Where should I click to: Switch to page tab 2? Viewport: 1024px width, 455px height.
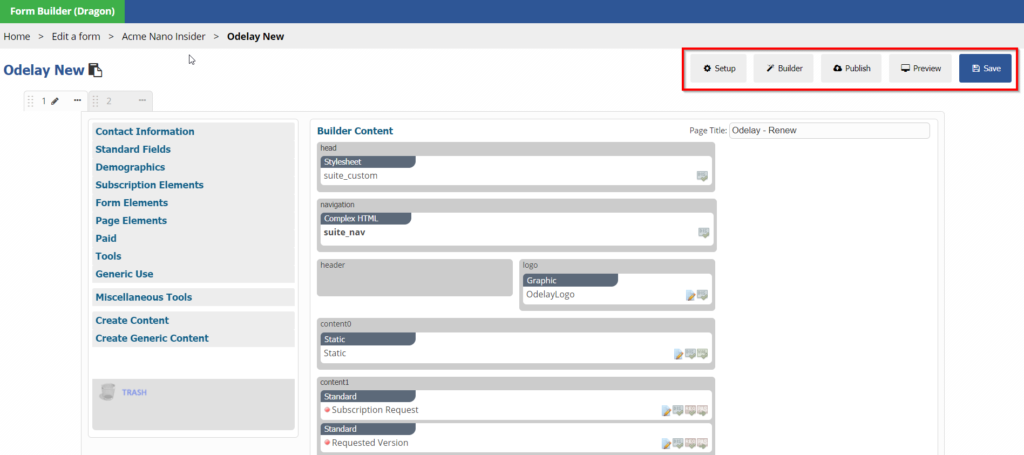pos(108,101)
